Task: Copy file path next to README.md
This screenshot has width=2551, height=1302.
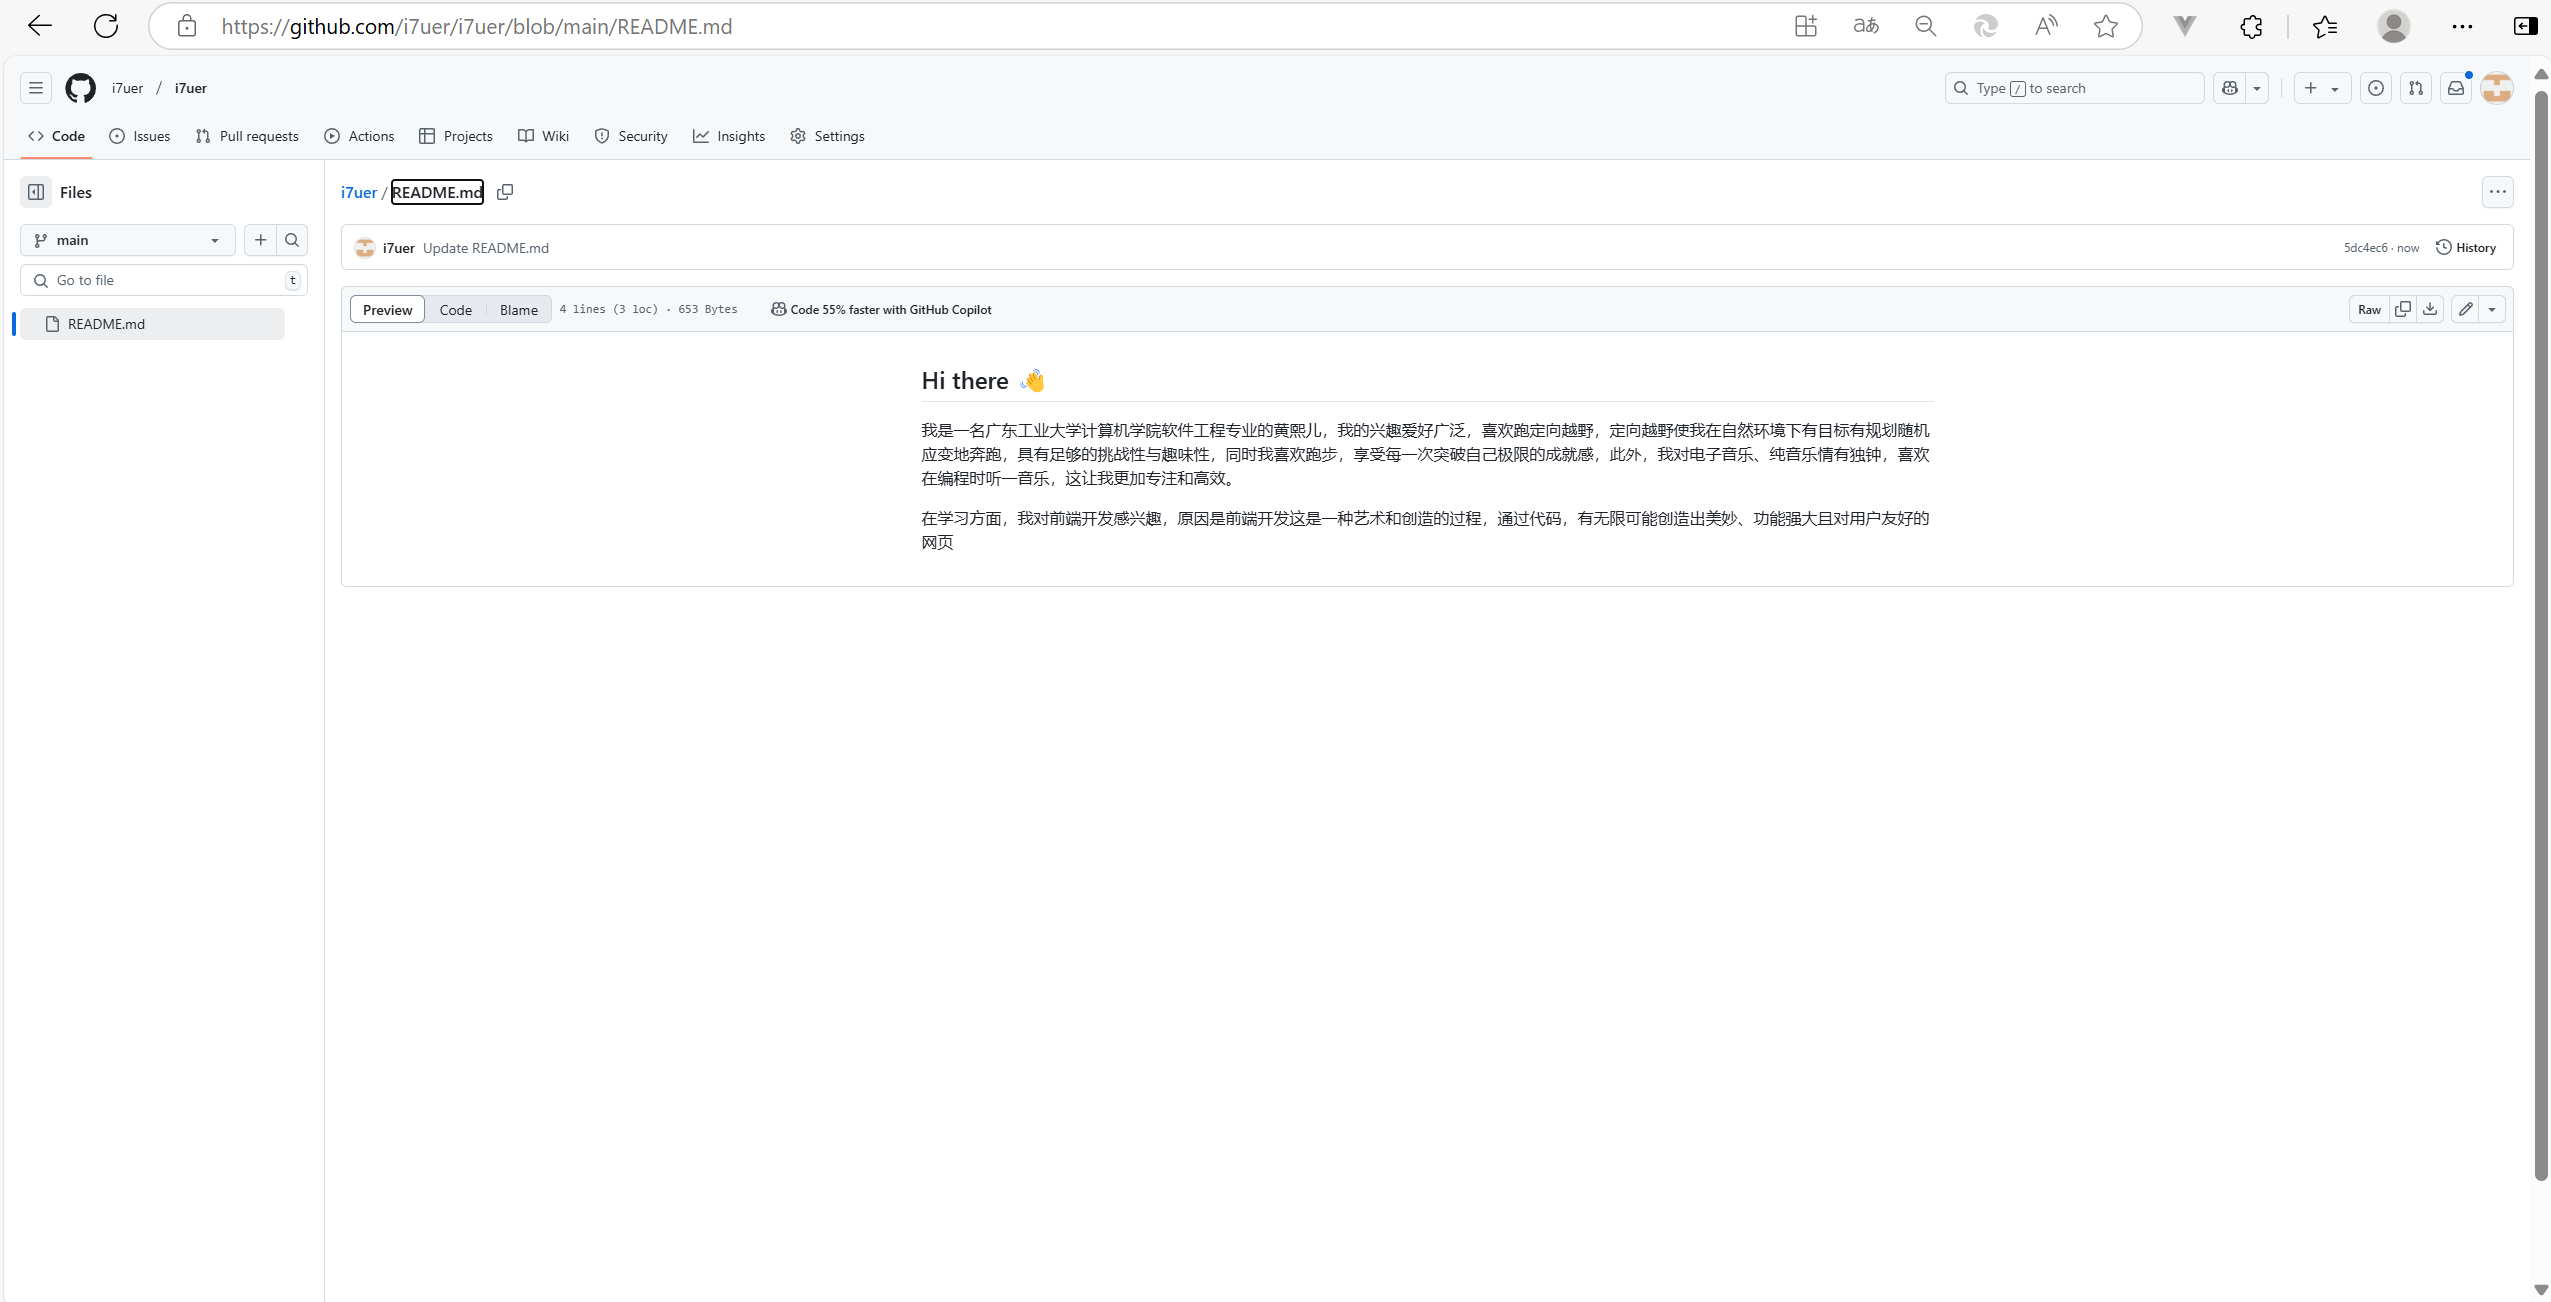Action: pyautogui.click(x=505, y=192)
